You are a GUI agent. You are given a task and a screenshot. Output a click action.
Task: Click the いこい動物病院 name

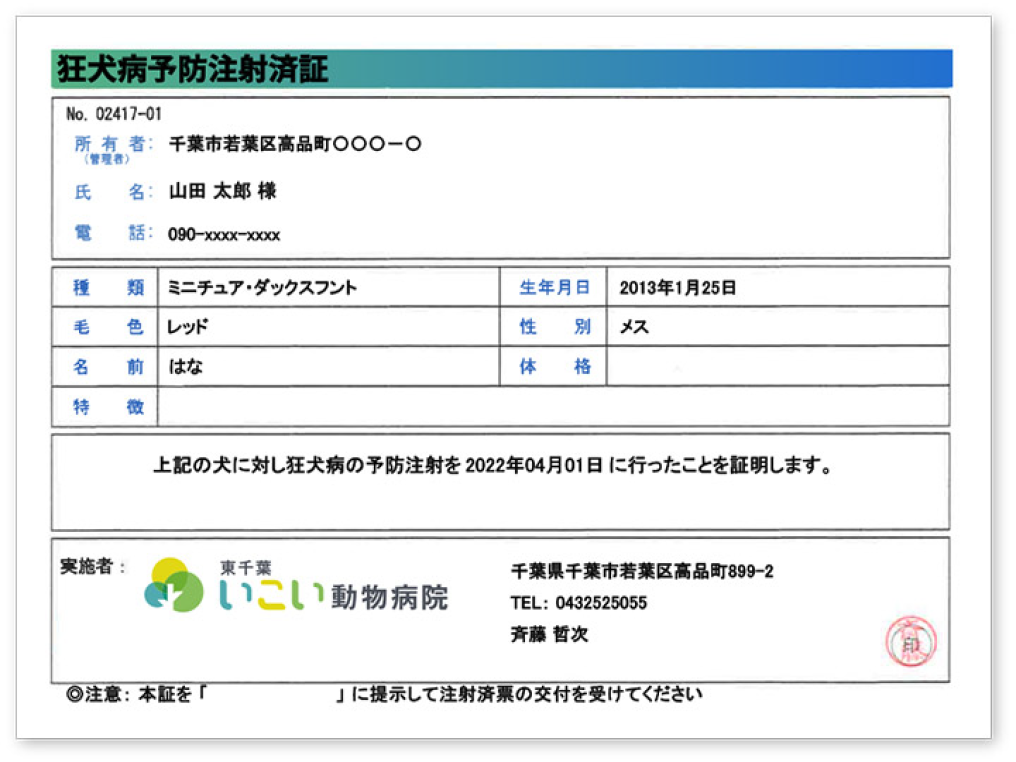click(x=334, y=596)
